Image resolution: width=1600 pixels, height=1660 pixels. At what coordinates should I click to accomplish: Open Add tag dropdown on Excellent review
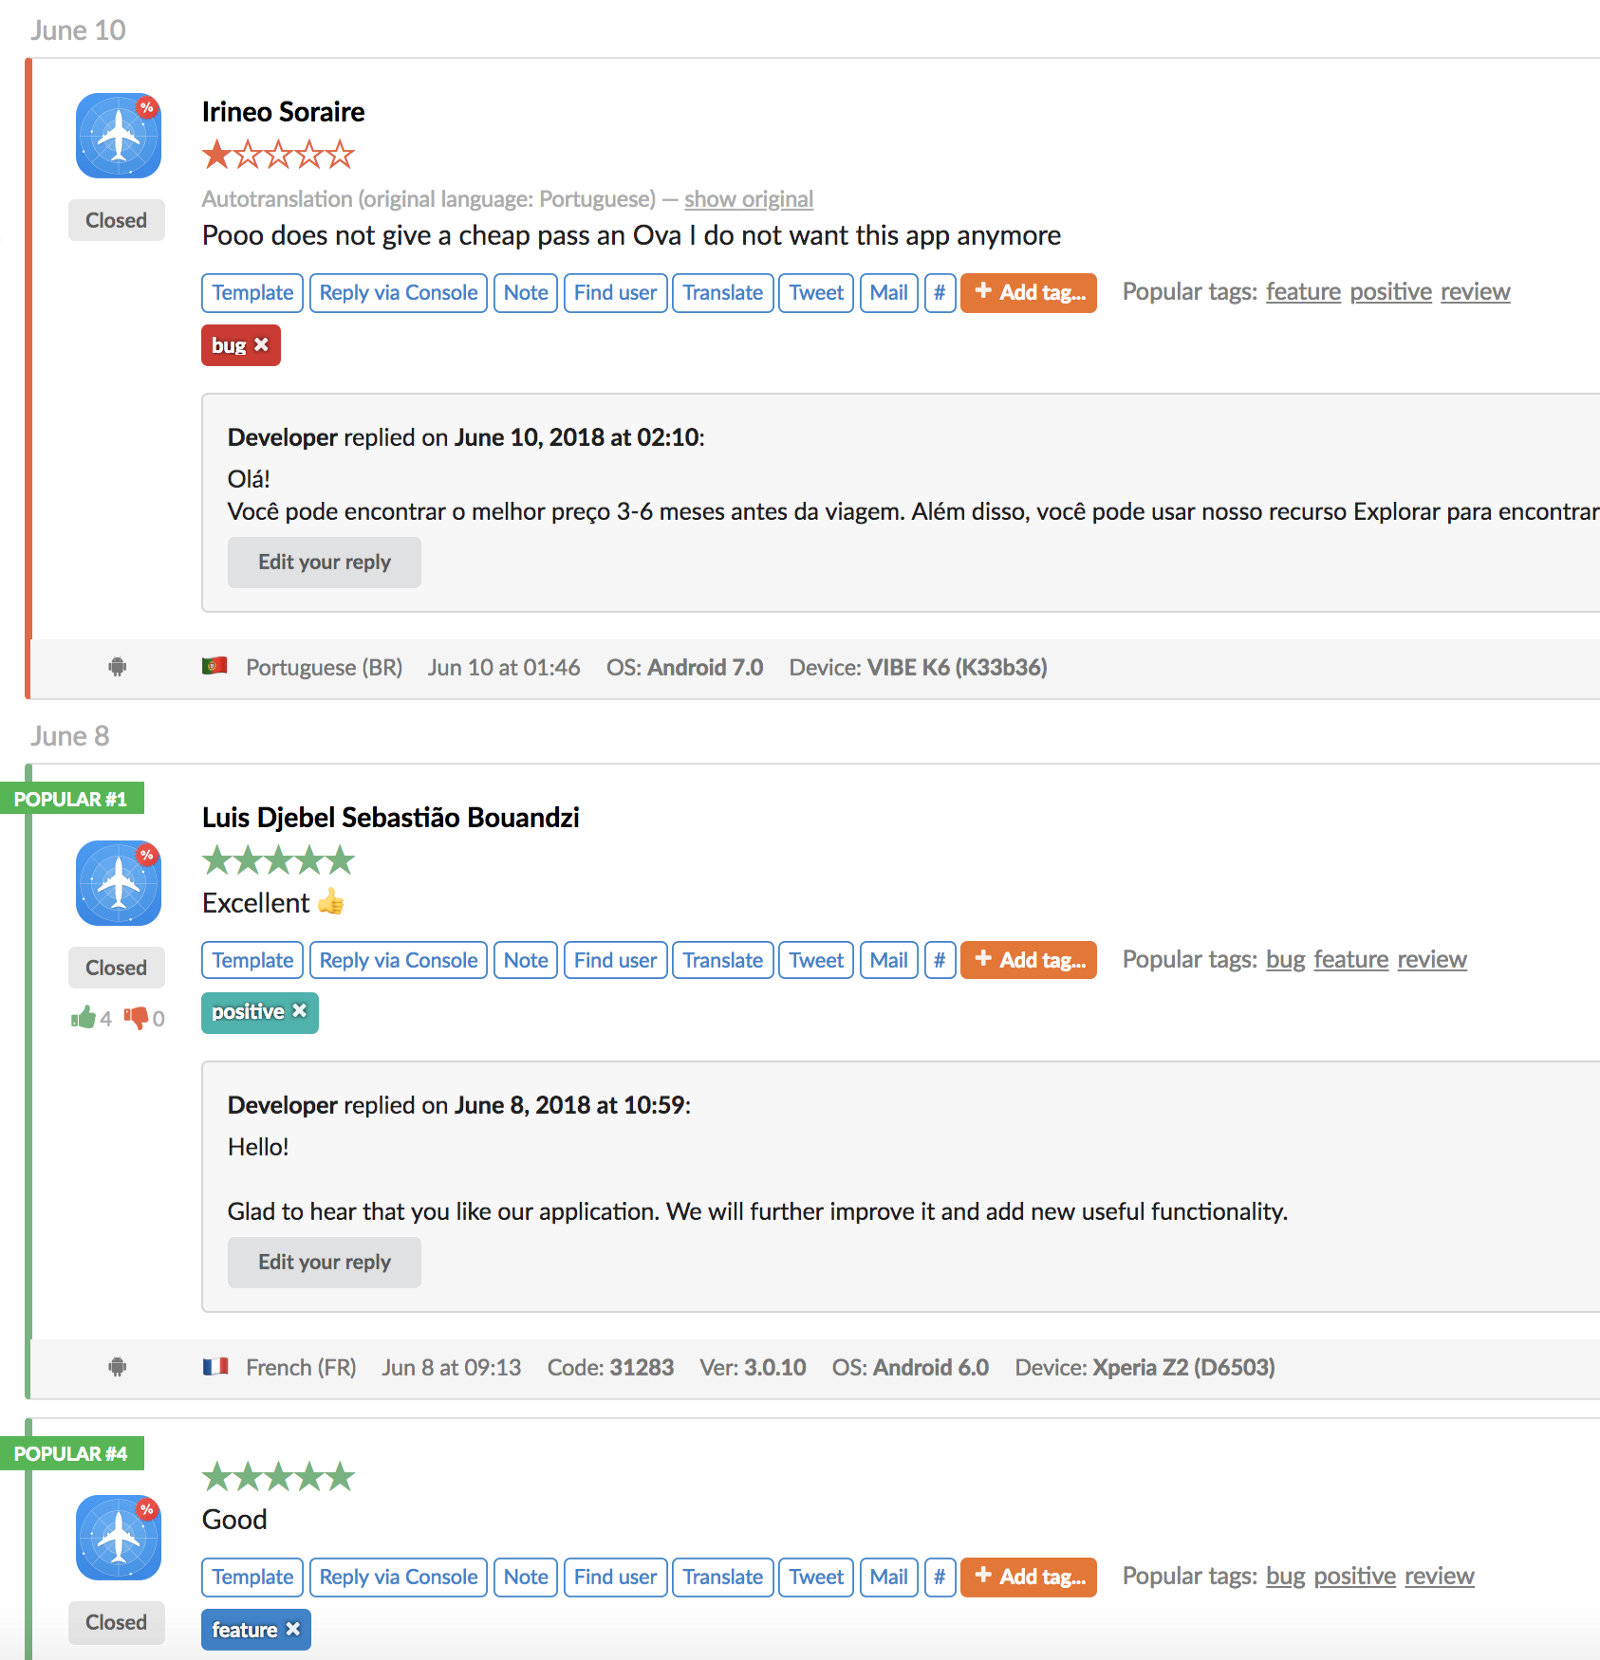pyautogui.click(x=1028, y=960)
